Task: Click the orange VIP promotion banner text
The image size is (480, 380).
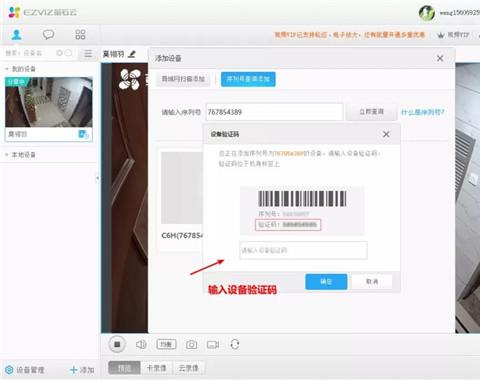Action: pyautogui.click(x=350, y=35)
